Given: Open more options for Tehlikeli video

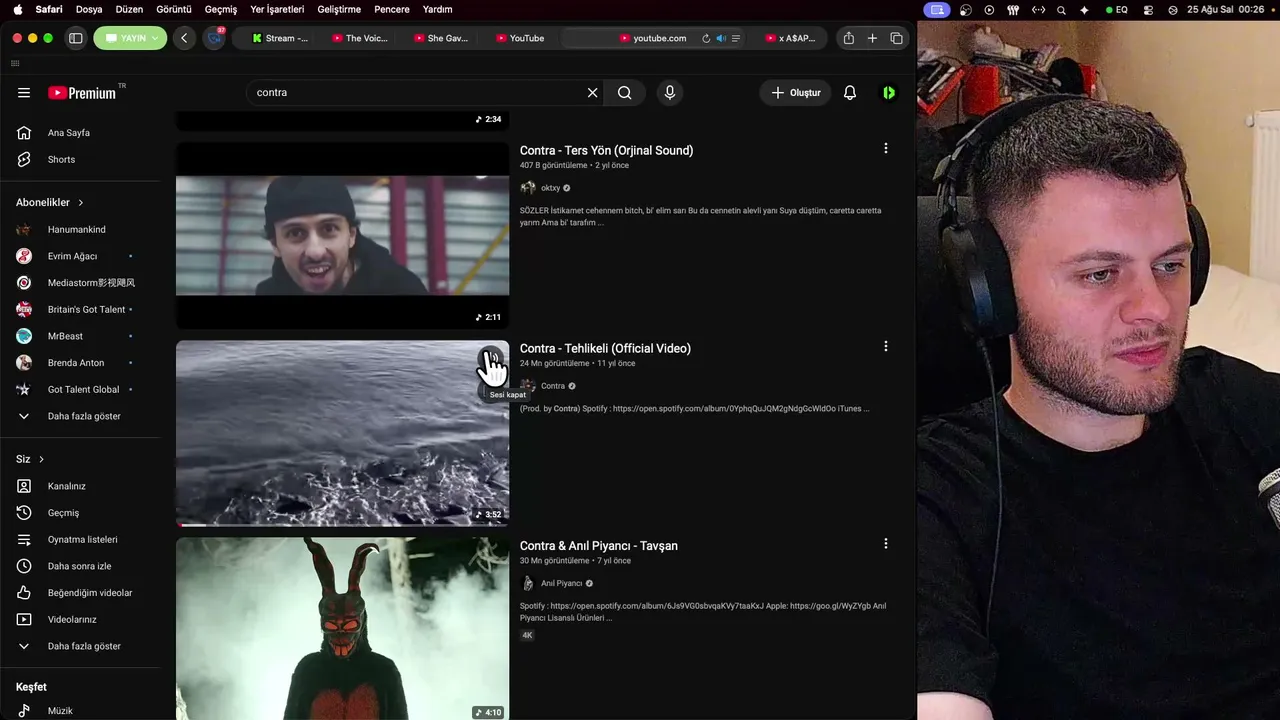Looking at the screenshot, I should point(885,347).
